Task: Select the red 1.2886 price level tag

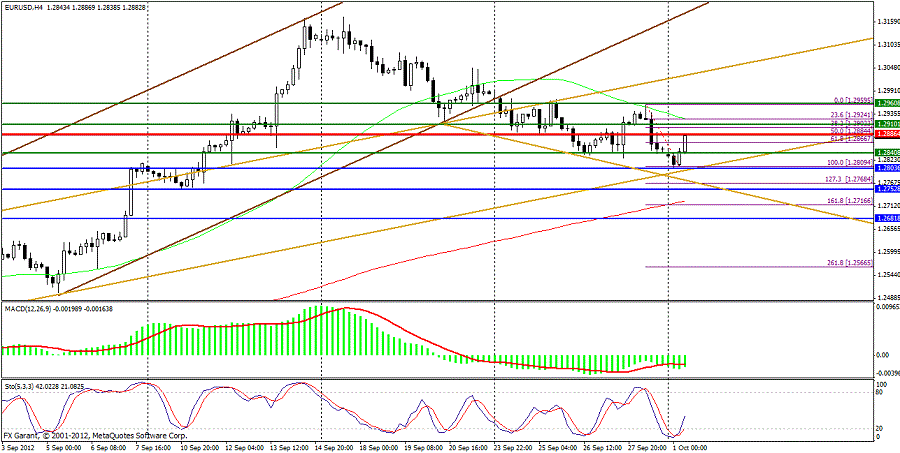Action: click(887, 133)
